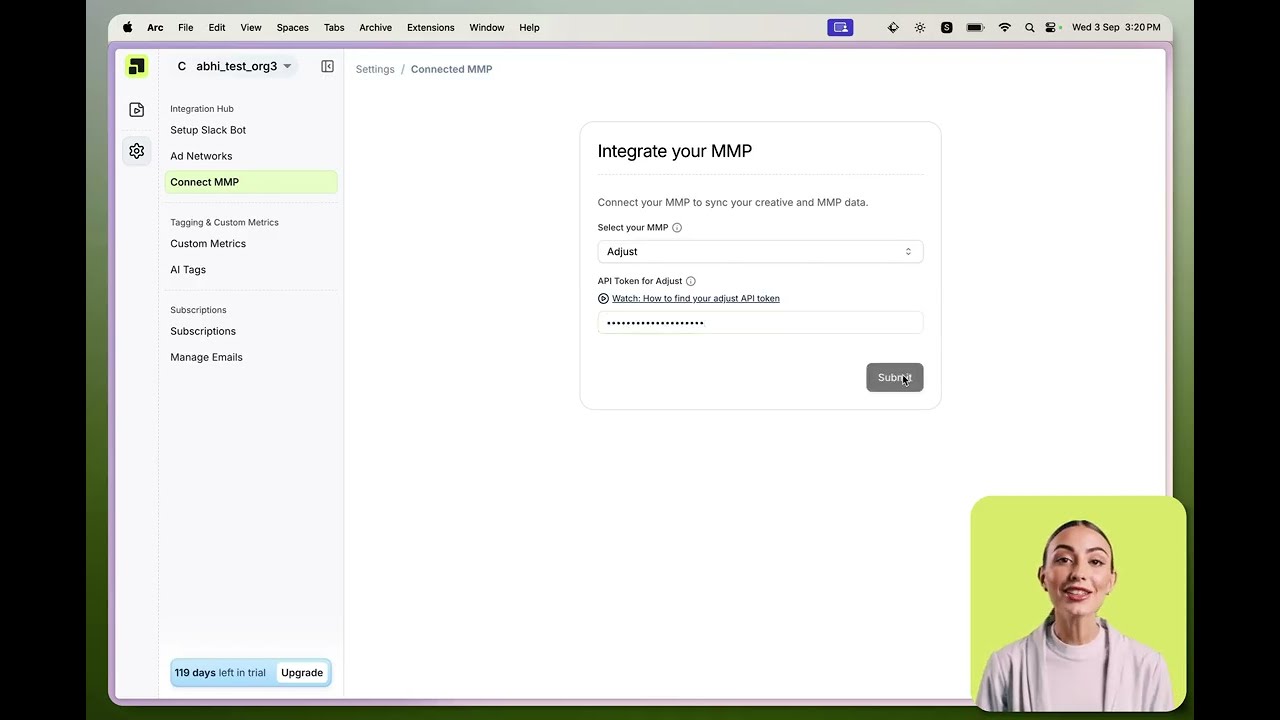This screenshot has width=1280, height=720.
Task: Open the View menu
Action: pyautogui.click(x=251, y=28)
